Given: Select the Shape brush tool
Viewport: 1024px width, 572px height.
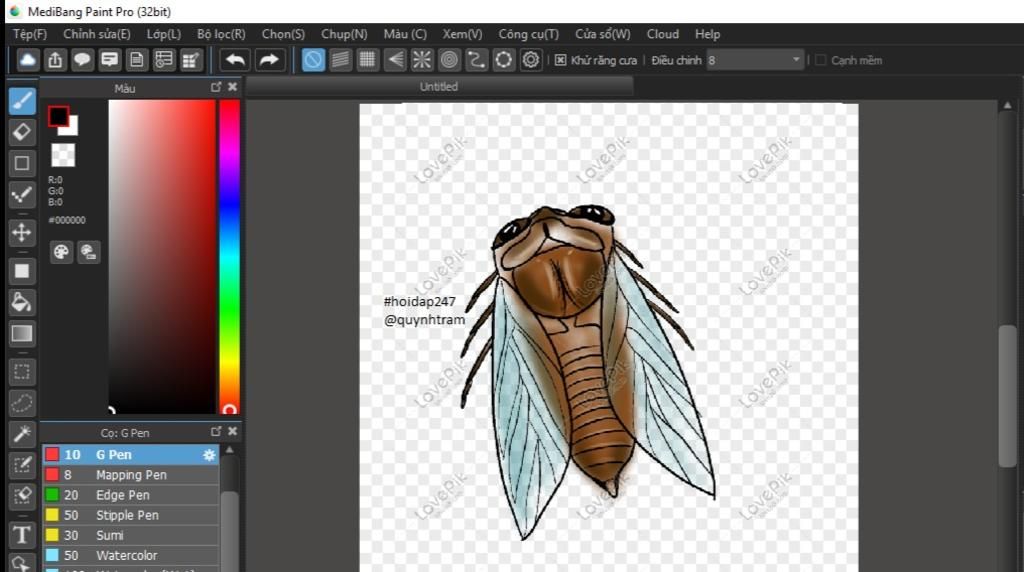Looking at the screenshot, I should [x=22, y=163].
